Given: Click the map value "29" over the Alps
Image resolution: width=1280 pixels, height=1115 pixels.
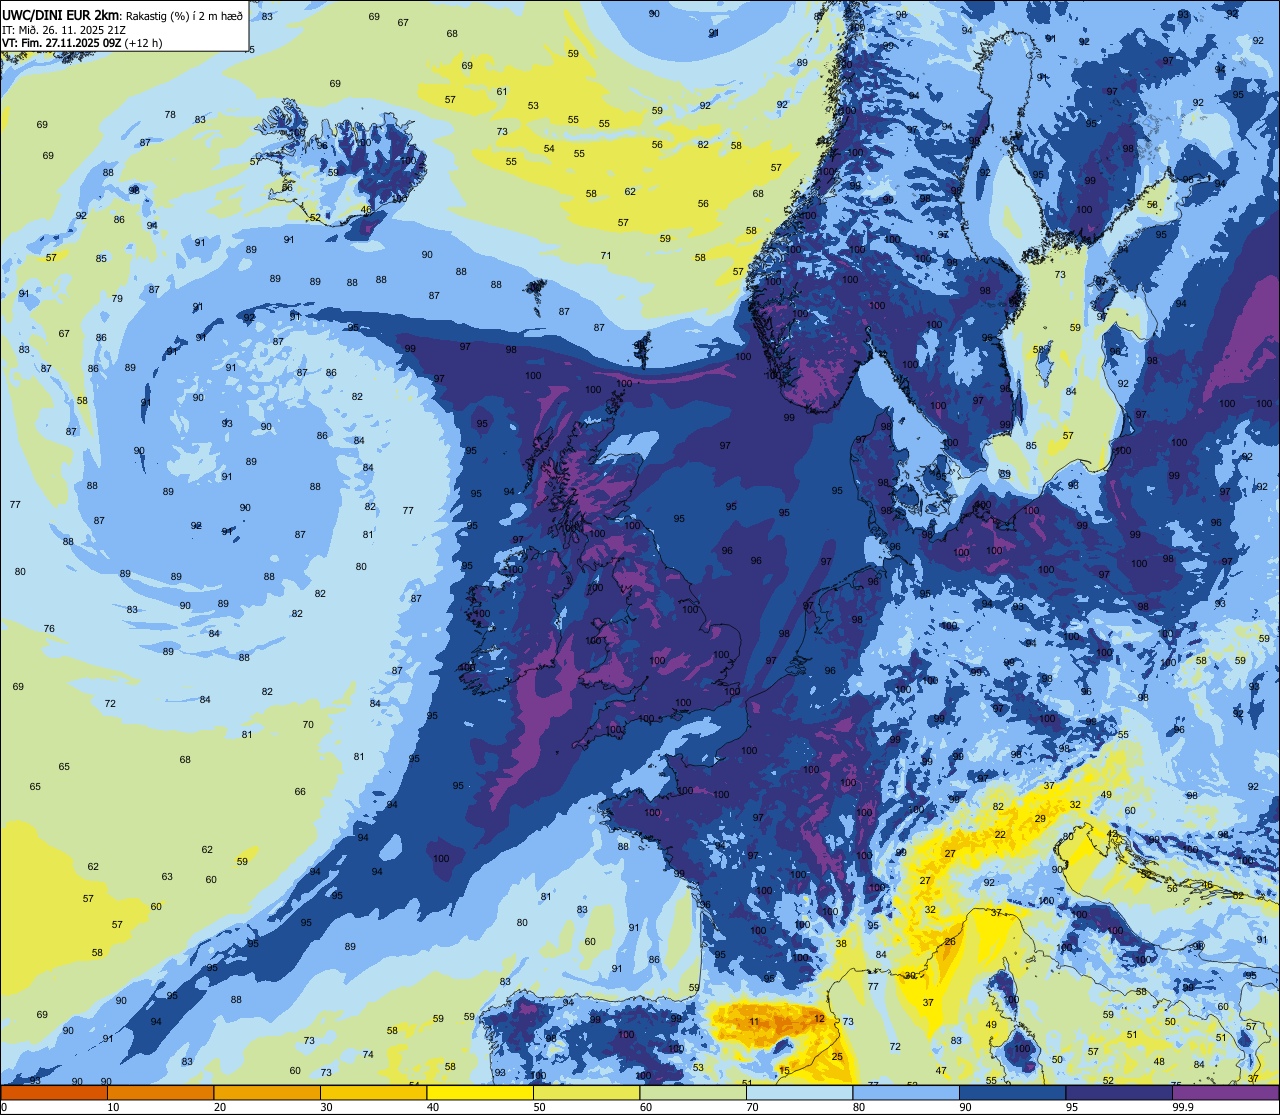Looking at the screenshot, I should (x=1040, y=818).
